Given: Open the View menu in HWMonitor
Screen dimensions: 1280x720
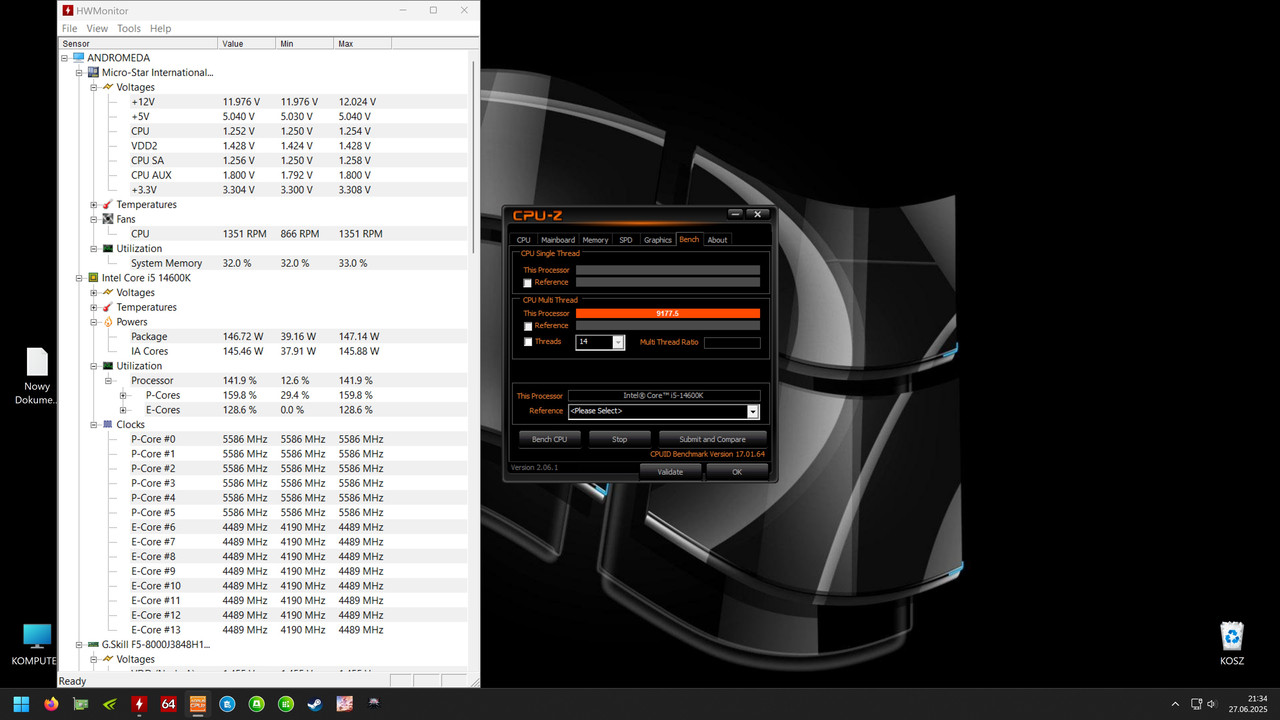Looking at the screenshot, I should point(97,29).
